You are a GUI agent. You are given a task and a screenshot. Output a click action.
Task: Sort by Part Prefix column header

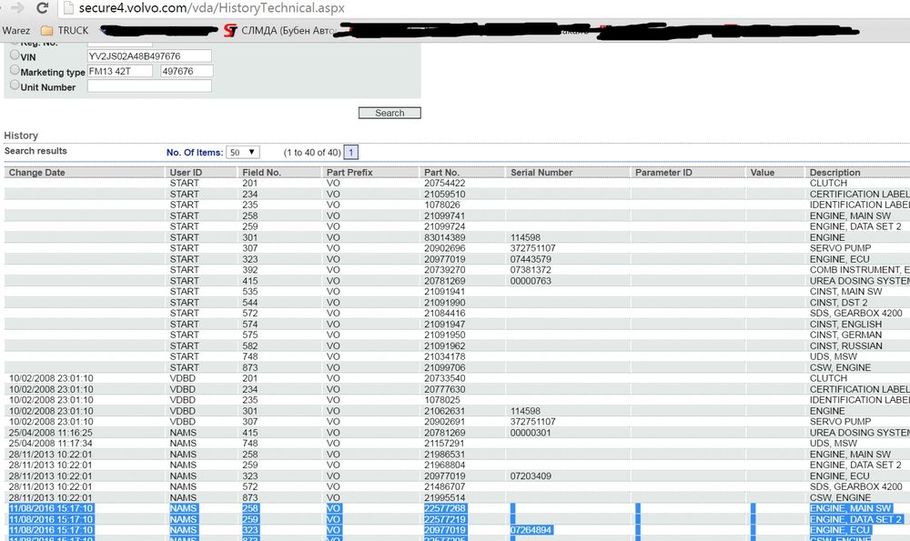click(x=349, y=172)
